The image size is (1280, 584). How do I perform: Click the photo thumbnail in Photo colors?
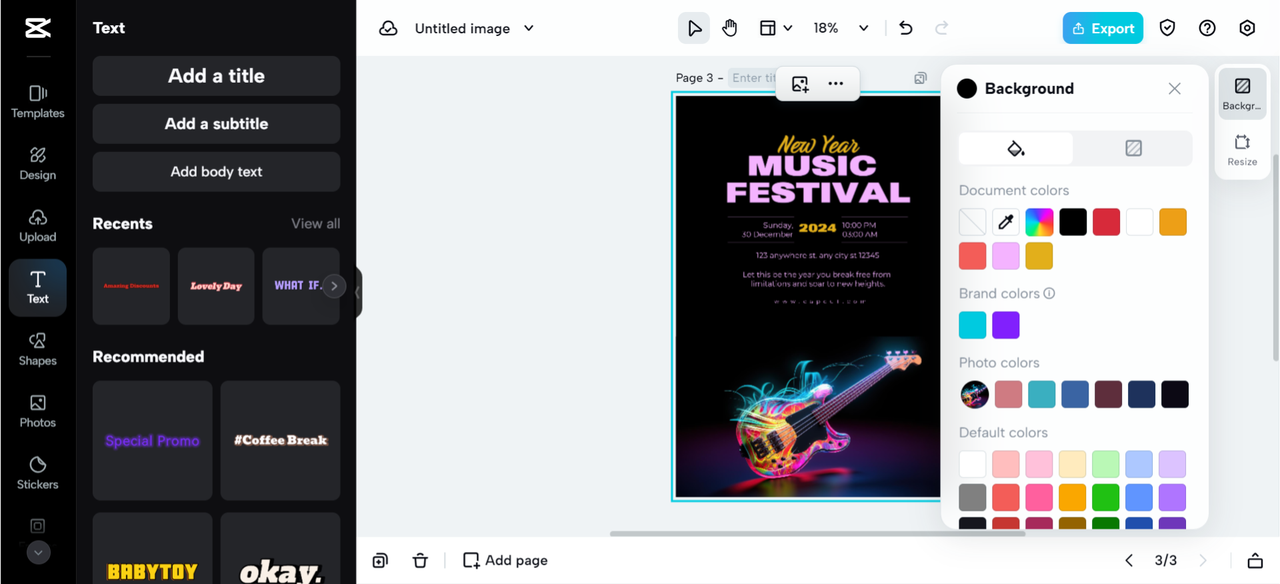(x=974, y=394)
